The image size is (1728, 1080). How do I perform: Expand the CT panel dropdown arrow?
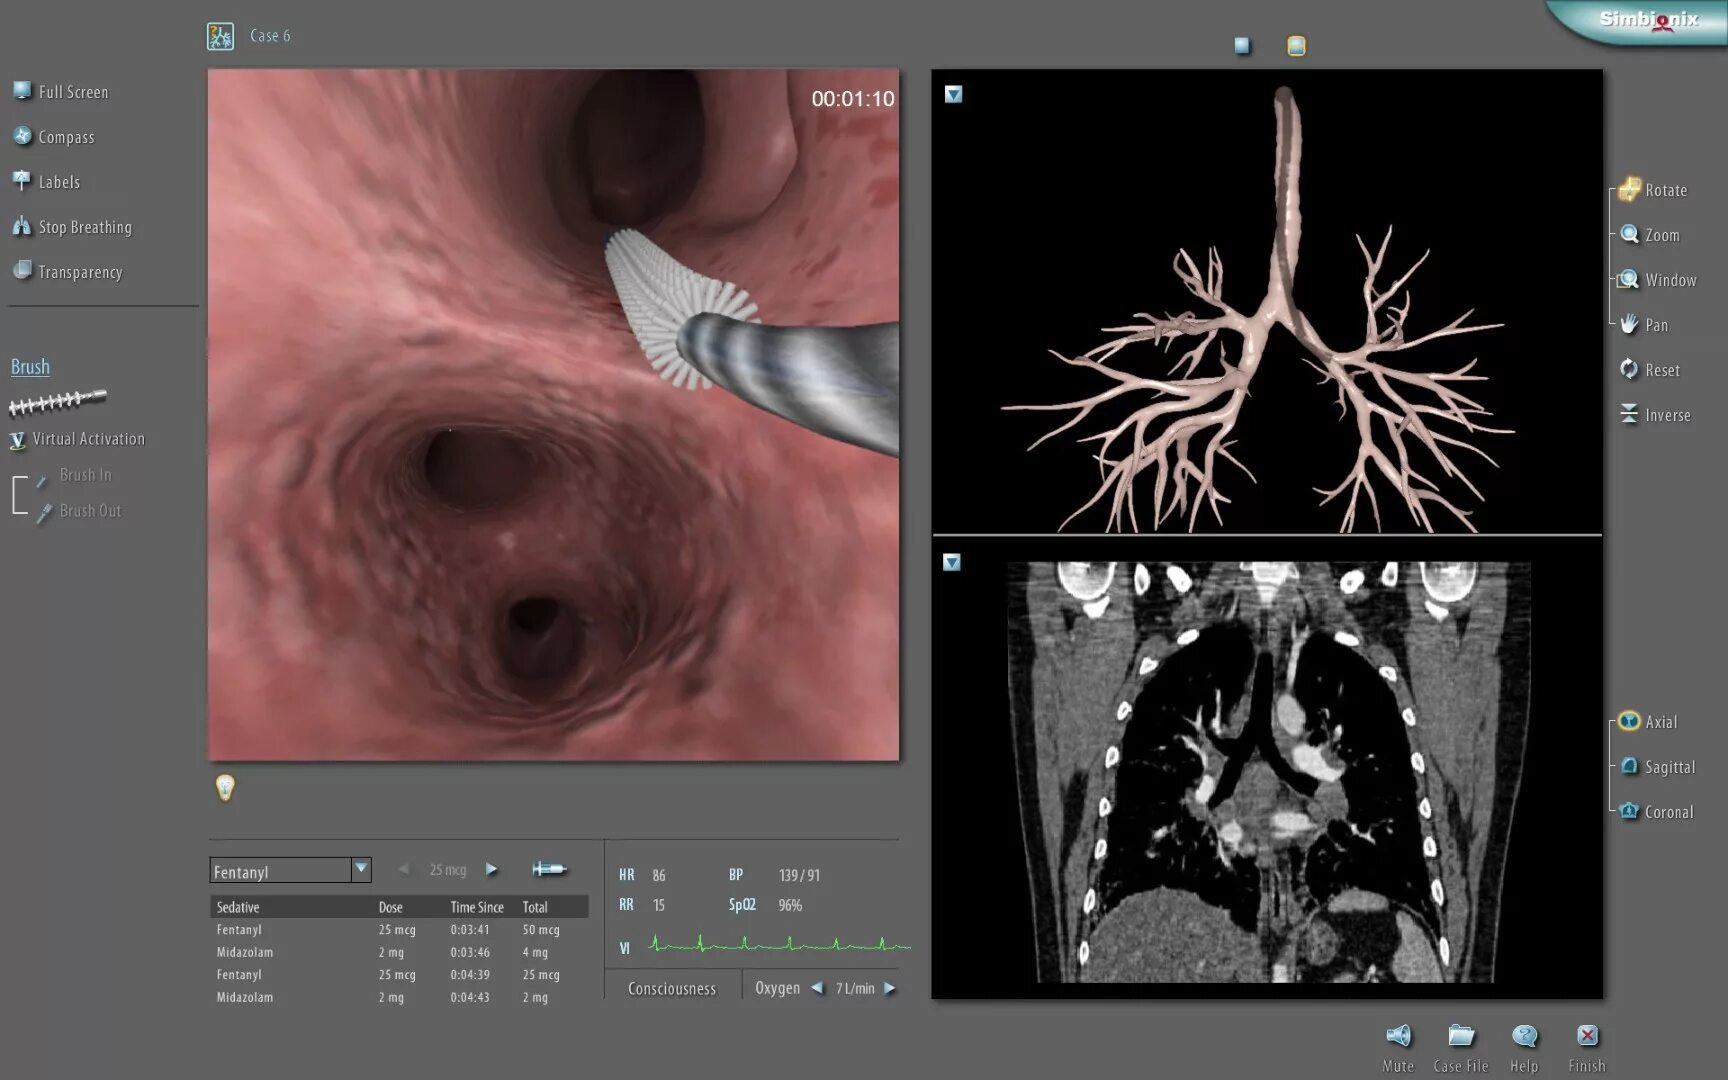click(952, 562)
